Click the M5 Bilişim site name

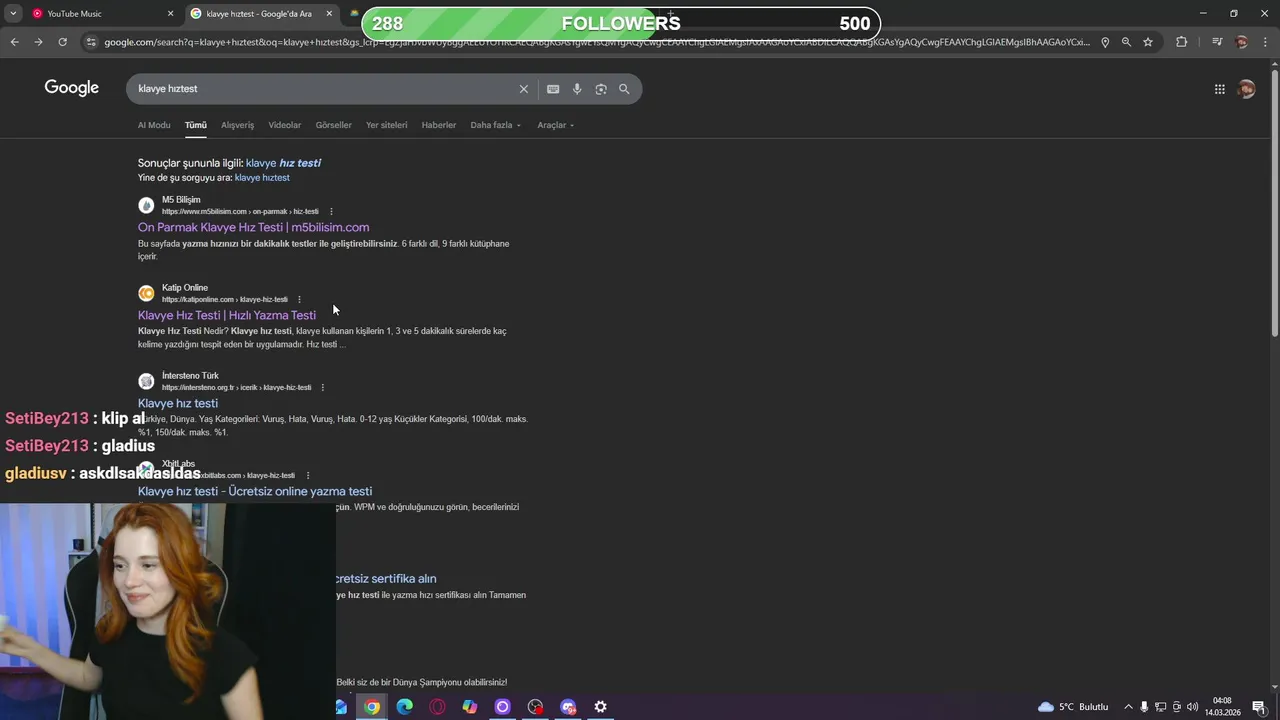[181, 200]
